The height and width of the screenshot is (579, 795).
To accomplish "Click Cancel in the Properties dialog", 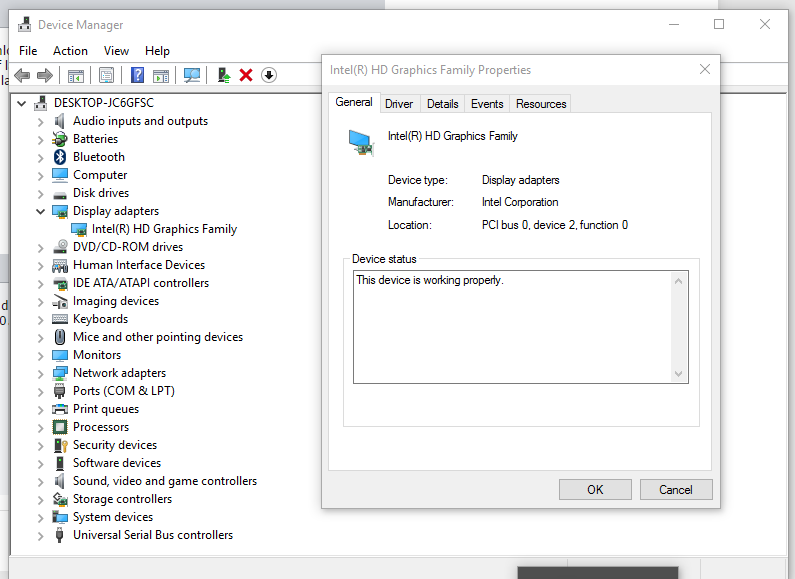I will point(676,490).
